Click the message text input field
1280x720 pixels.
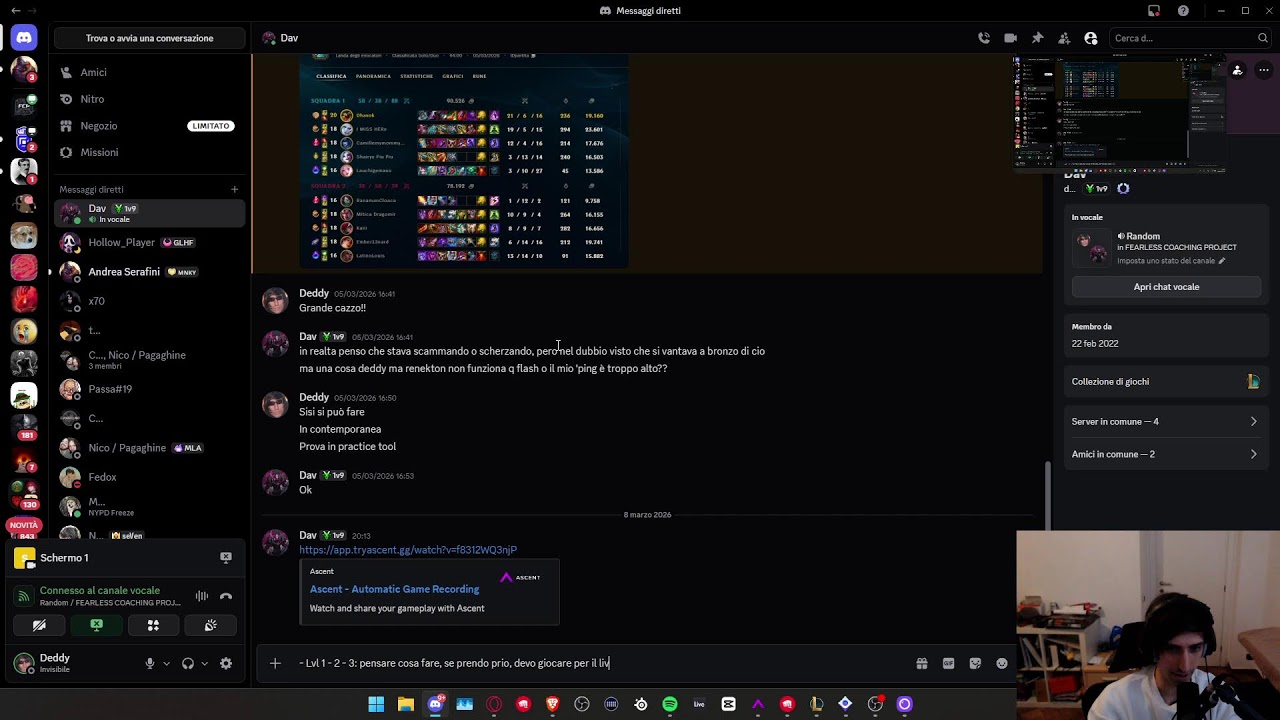tap(600, 663)
